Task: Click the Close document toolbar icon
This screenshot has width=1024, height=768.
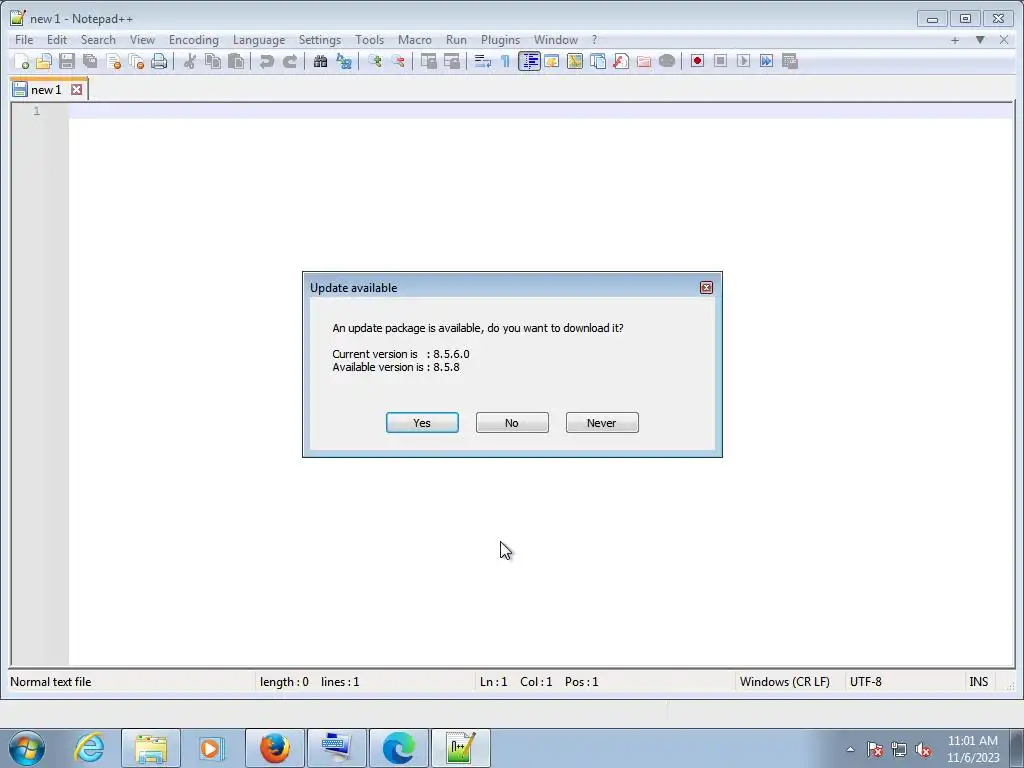Action: coord(114,61)
